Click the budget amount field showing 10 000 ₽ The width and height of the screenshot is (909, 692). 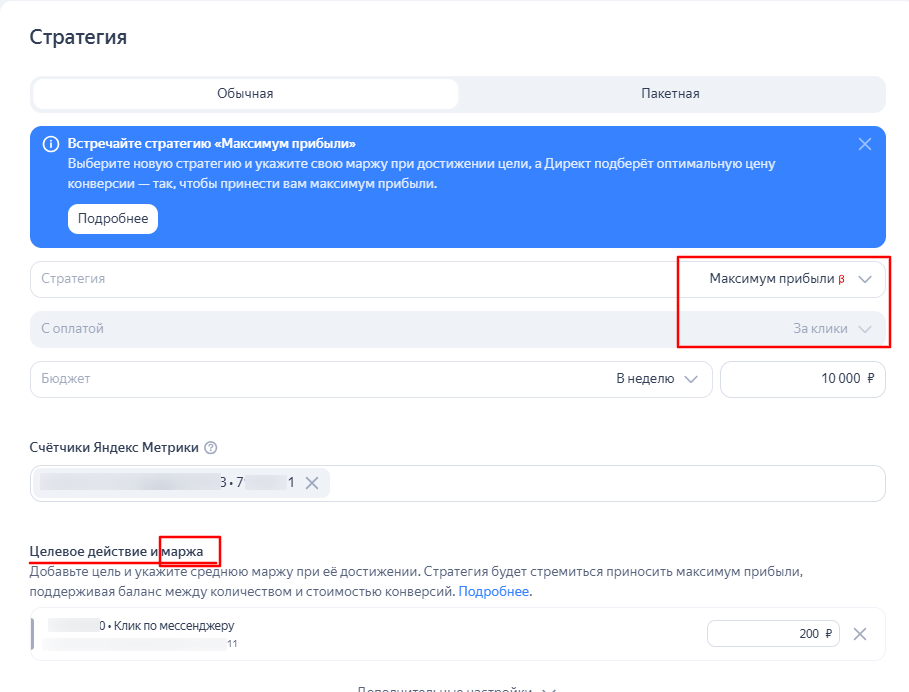tap(802, 379)
